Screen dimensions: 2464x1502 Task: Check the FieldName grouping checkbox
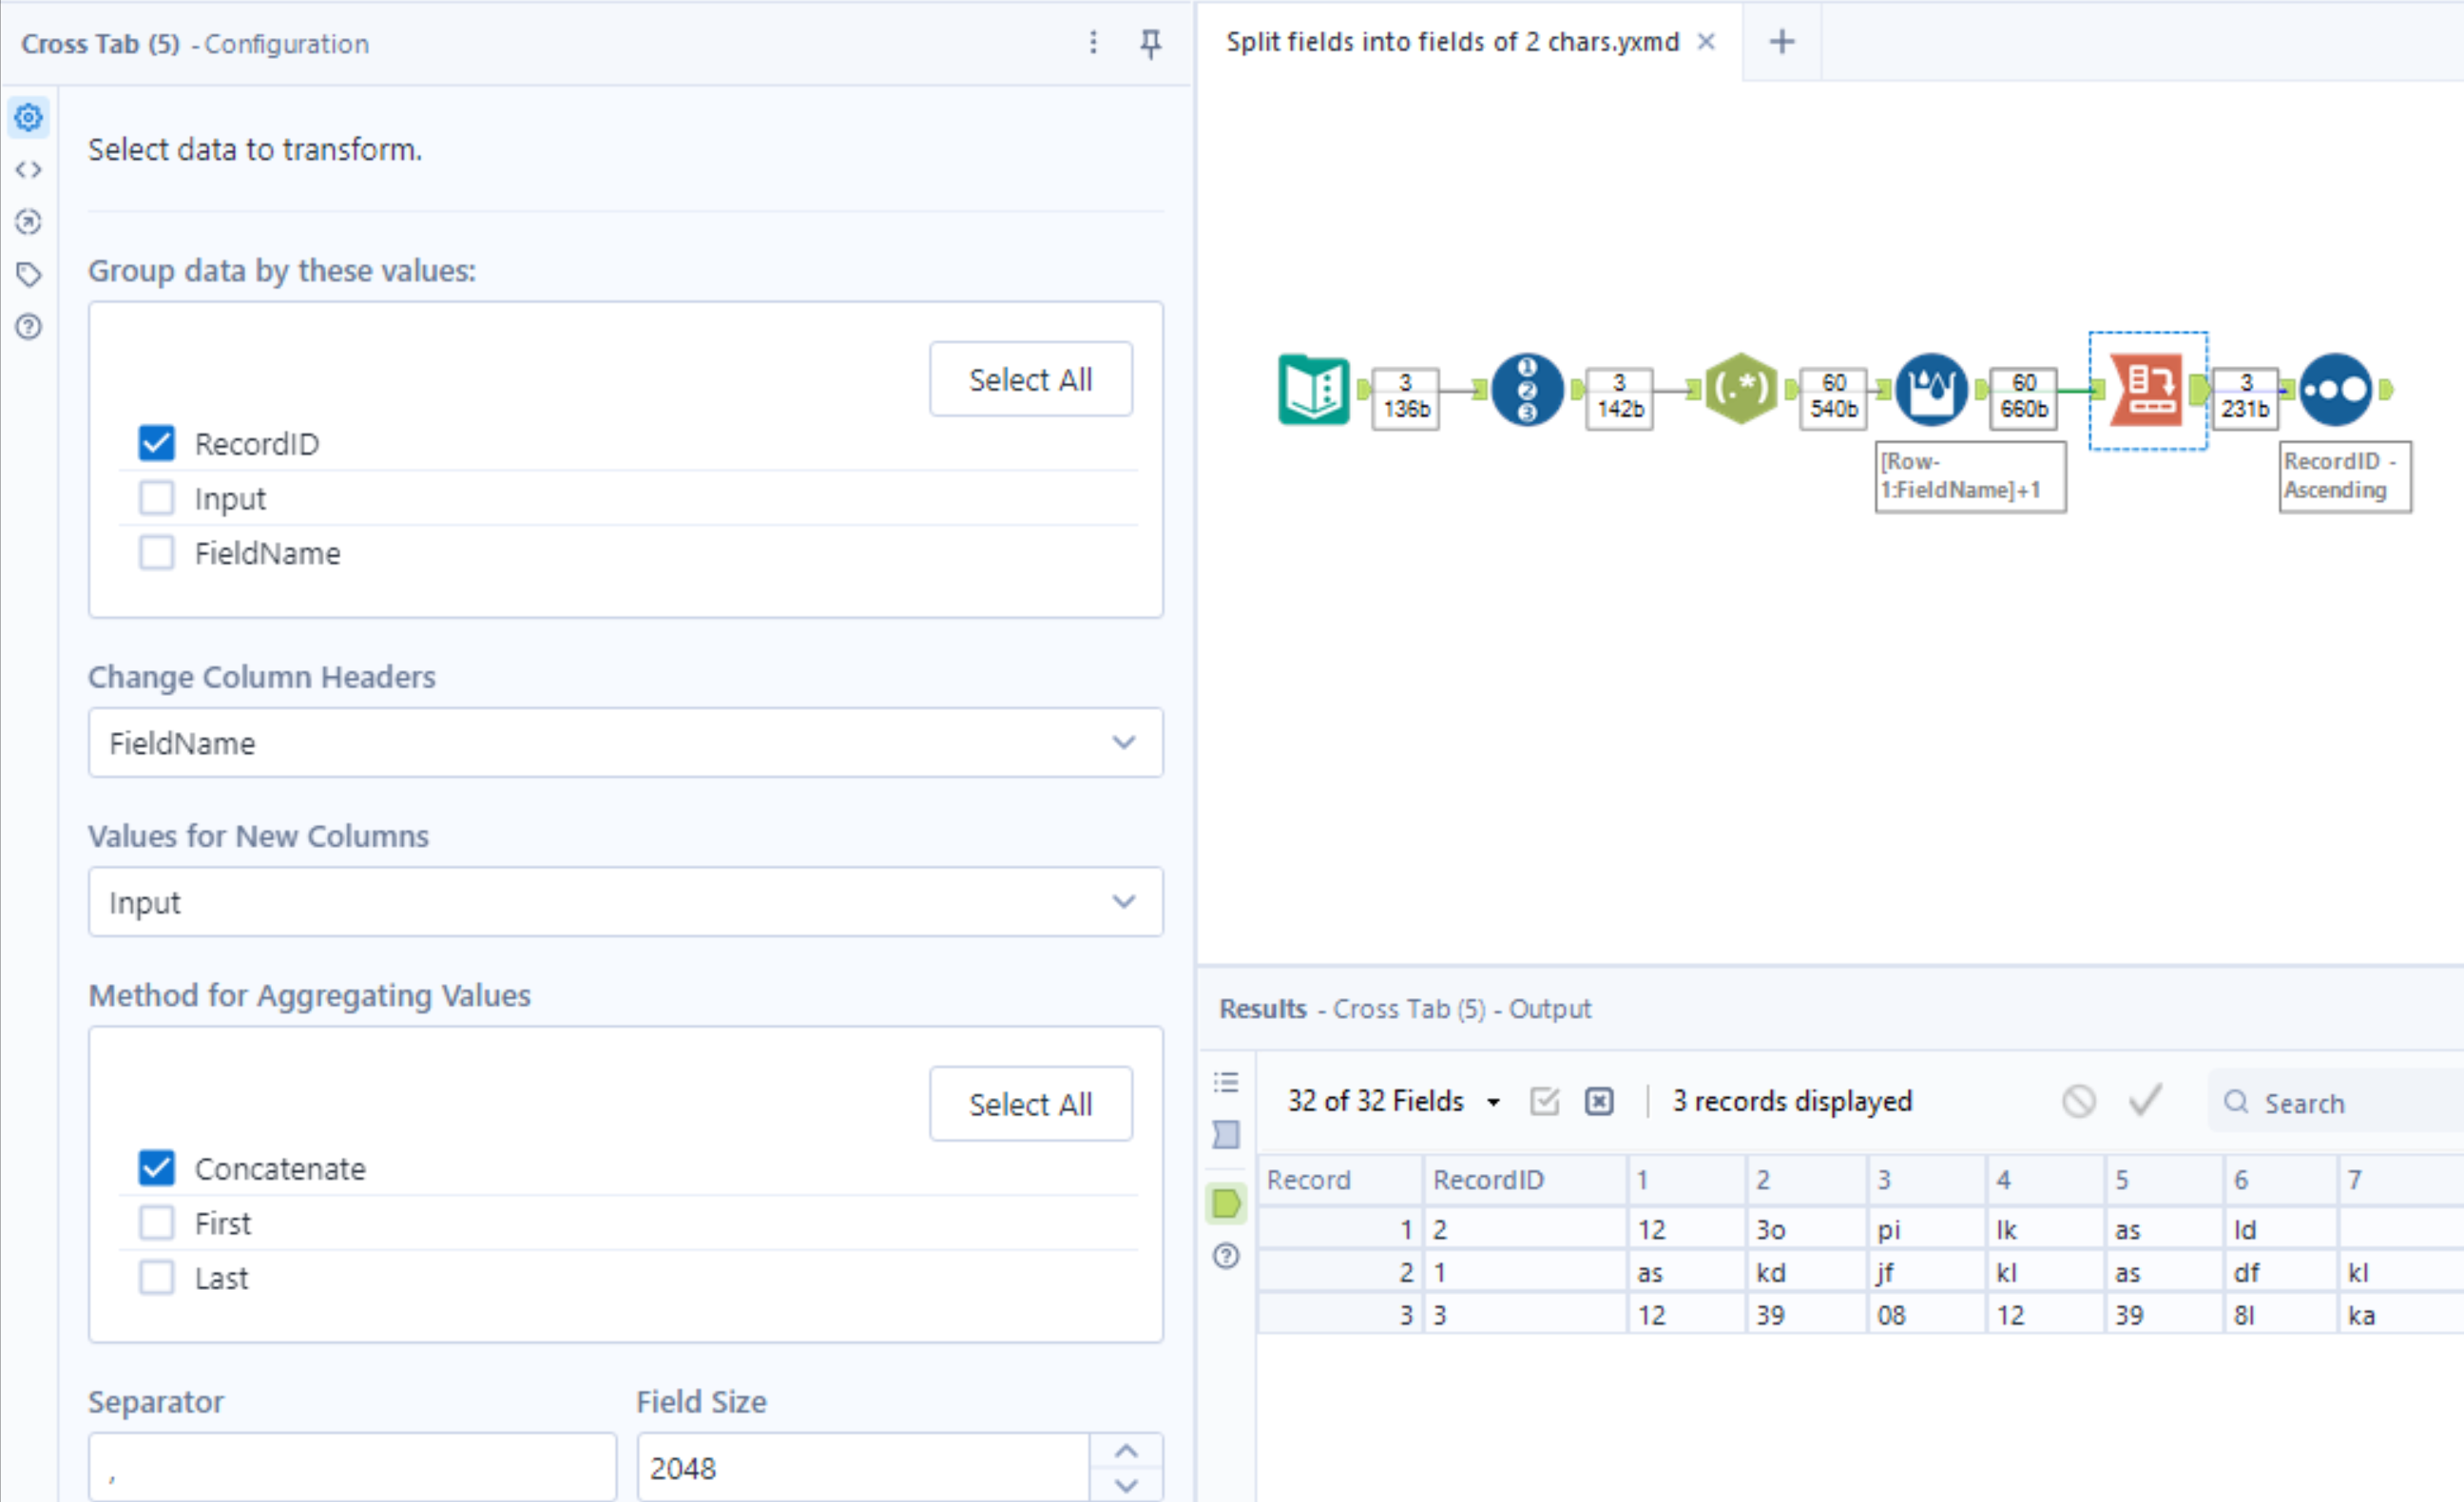point(156,552)
